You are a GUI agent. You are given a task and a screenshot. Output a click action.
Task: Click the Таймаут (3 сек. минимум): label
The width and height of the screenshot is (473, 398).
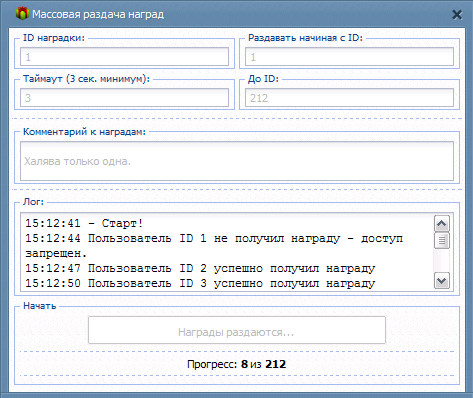point(86,79)
